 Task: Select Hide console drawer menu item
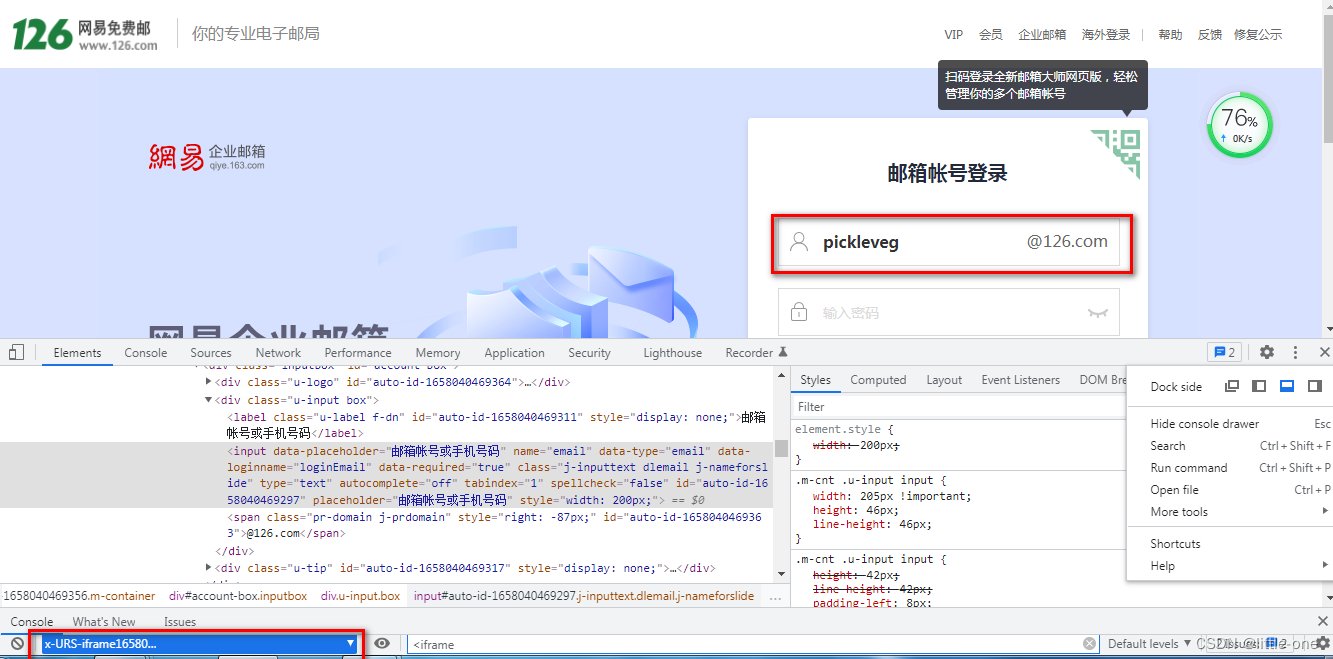1238,424
